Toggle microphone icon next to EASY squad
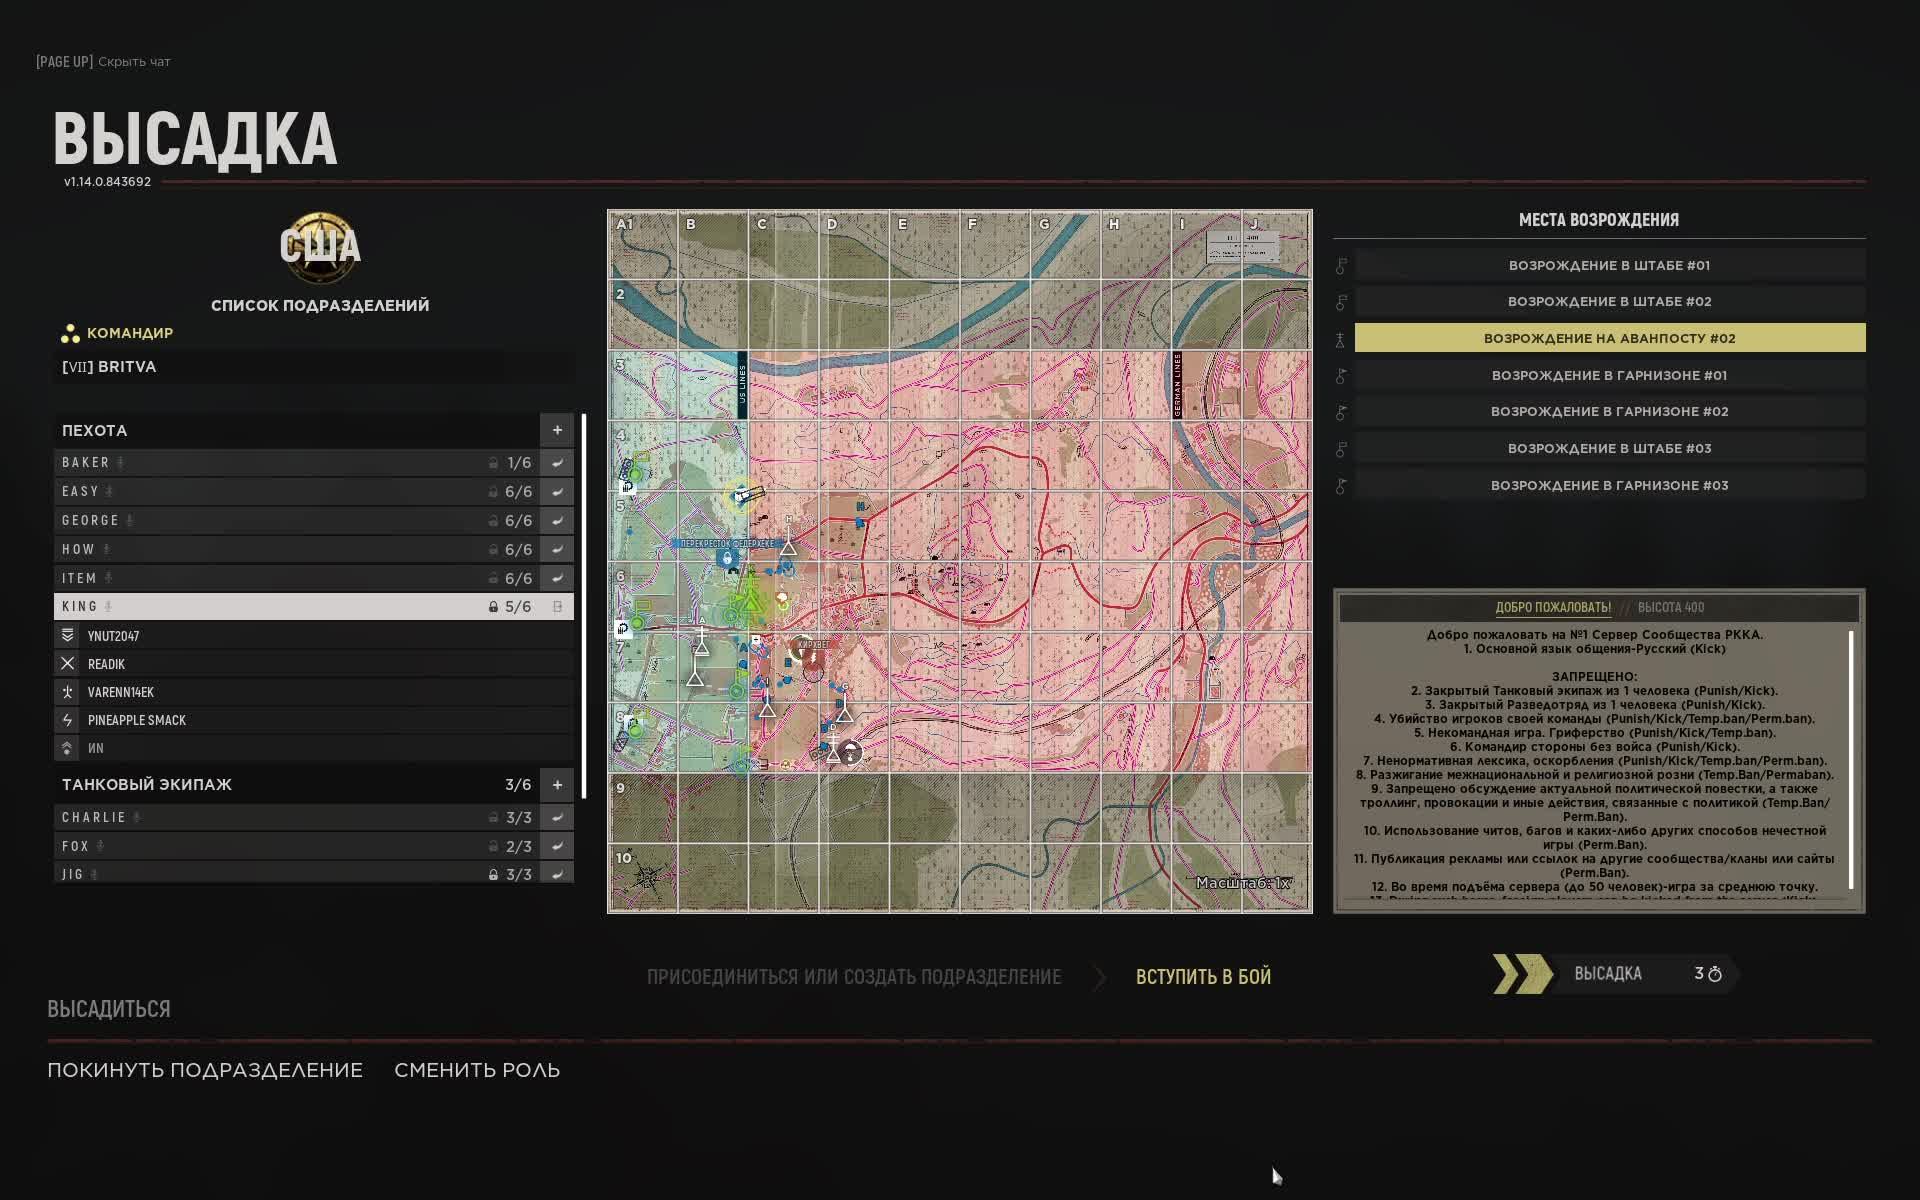This screenshot has width=1920, height=1200. point(110,492)
